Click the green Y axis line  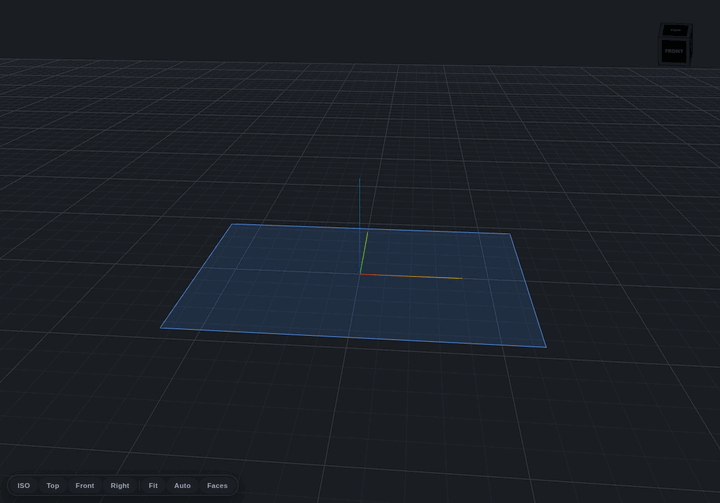(x=364, y=253)
